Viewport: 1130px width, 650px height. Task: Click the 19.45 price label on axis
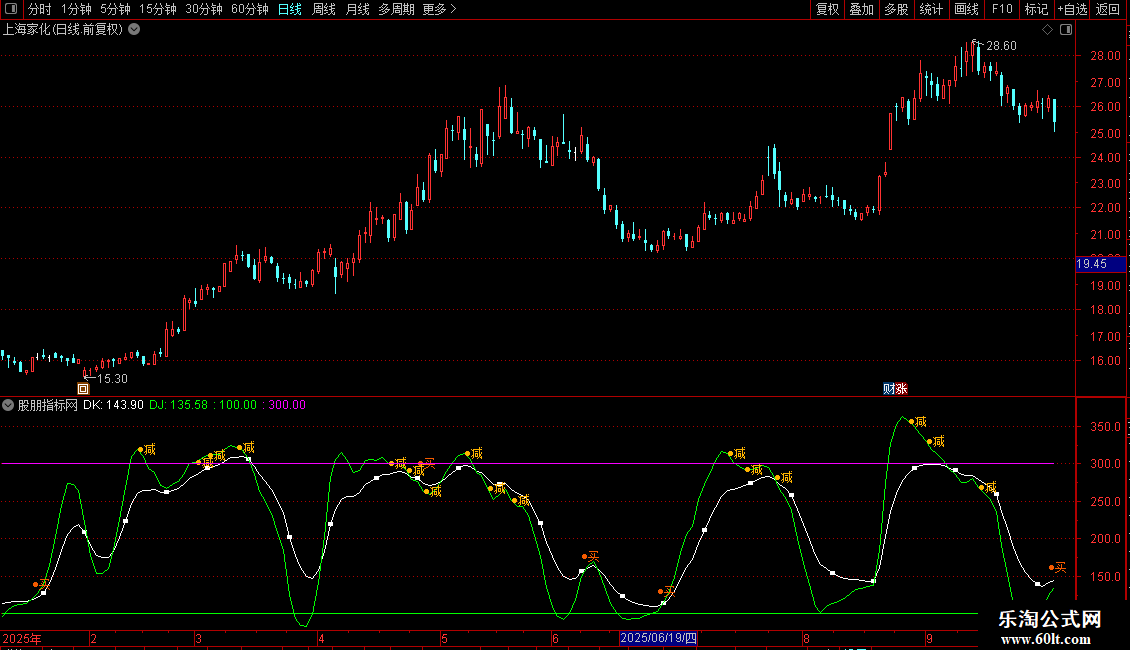[x=1091, y=264]
